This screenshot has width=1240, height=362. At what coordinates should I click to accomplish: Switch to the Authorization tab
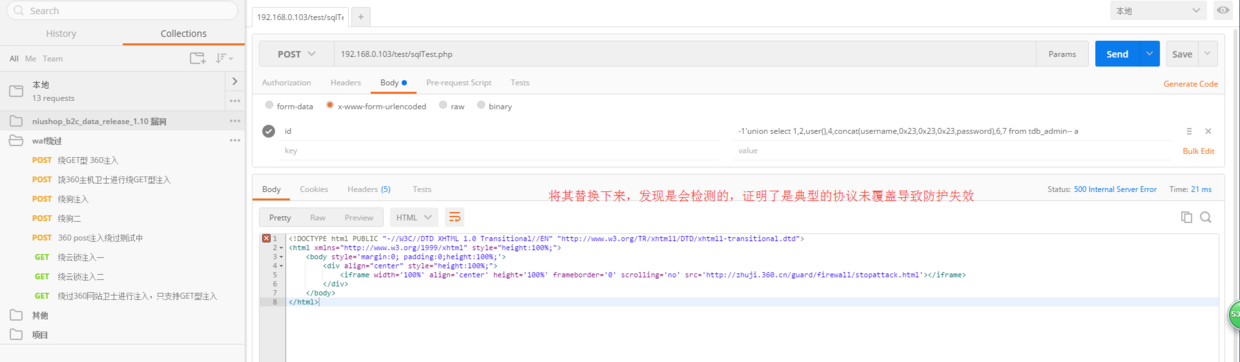[x=286, y=83]
